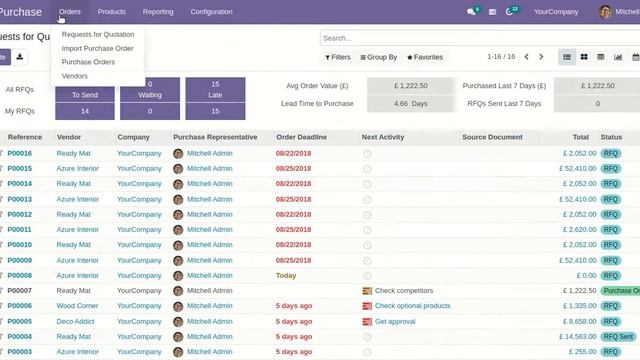Switch to pivot table view
640x360 pixels.
pos(601,57)
